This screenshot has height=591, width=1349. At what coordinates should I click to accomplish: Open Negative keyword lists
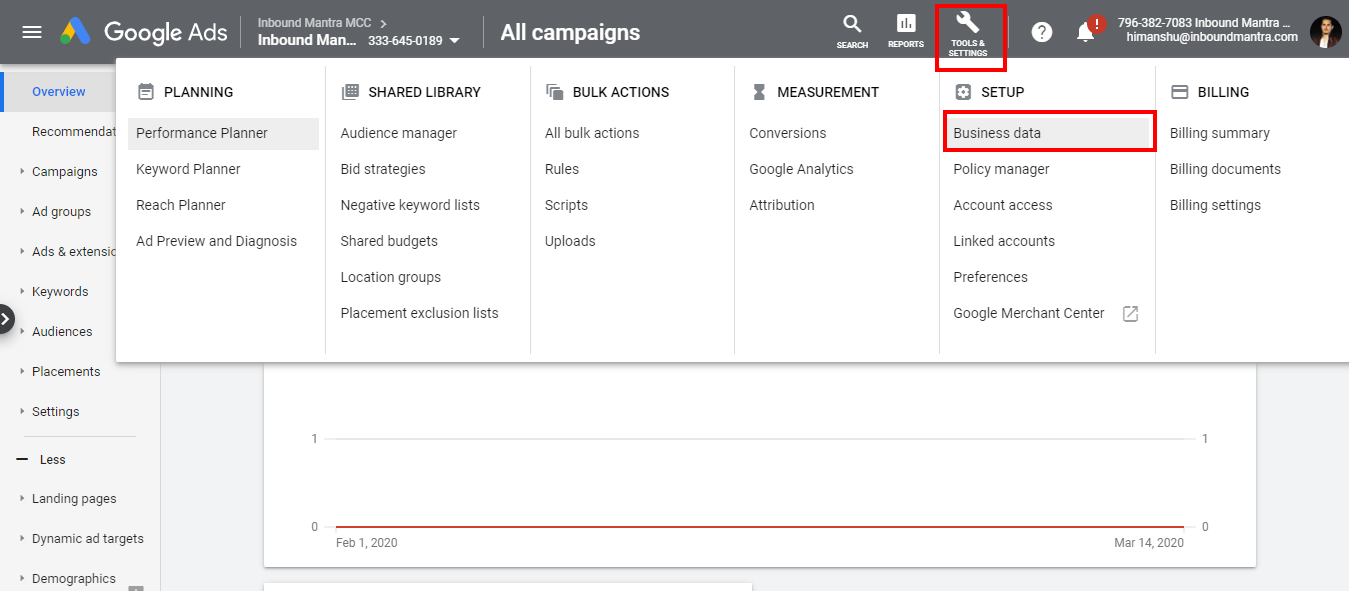(x=410, y=205)
